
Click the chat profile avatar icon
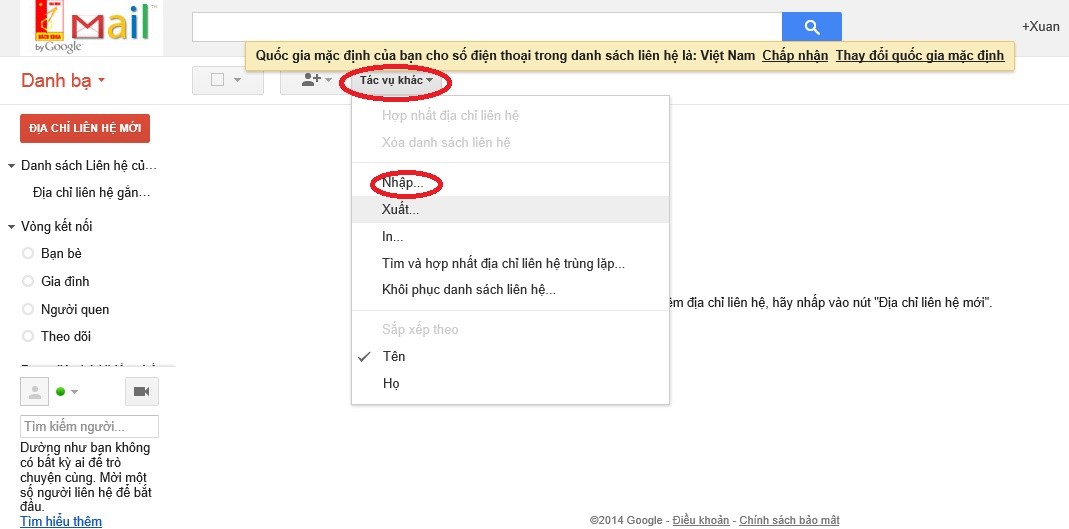pyautogui.click(x=34, y=391)
